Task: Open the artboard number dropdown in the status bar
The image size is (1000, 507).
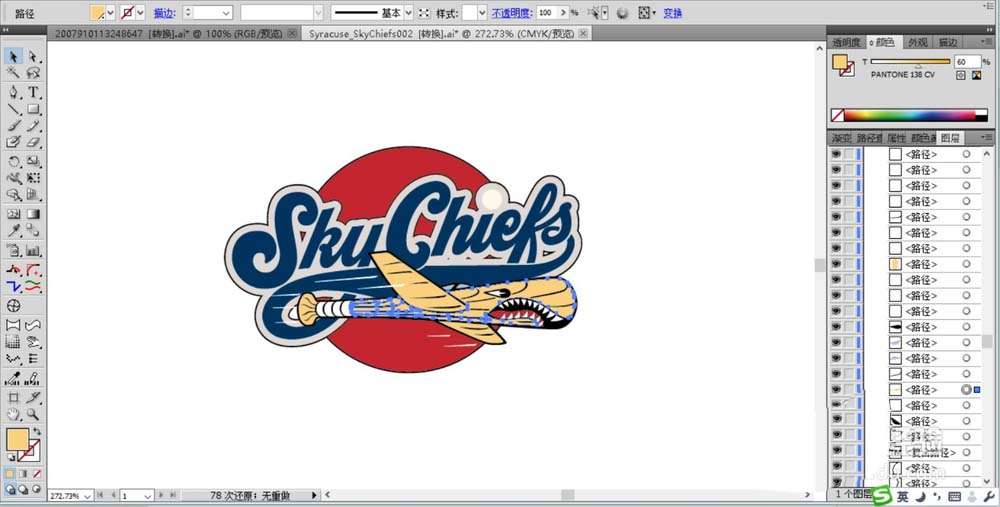Action: pyautogui.click(x=147, y=496)
